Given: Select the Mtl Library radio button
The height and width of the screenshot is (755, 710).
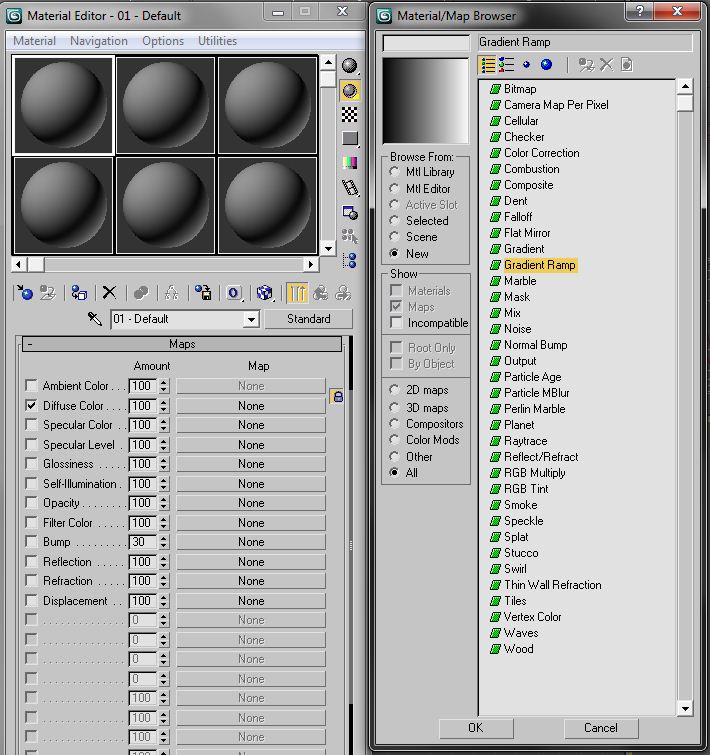Looking at the screenshot, I should pos(395,172).
